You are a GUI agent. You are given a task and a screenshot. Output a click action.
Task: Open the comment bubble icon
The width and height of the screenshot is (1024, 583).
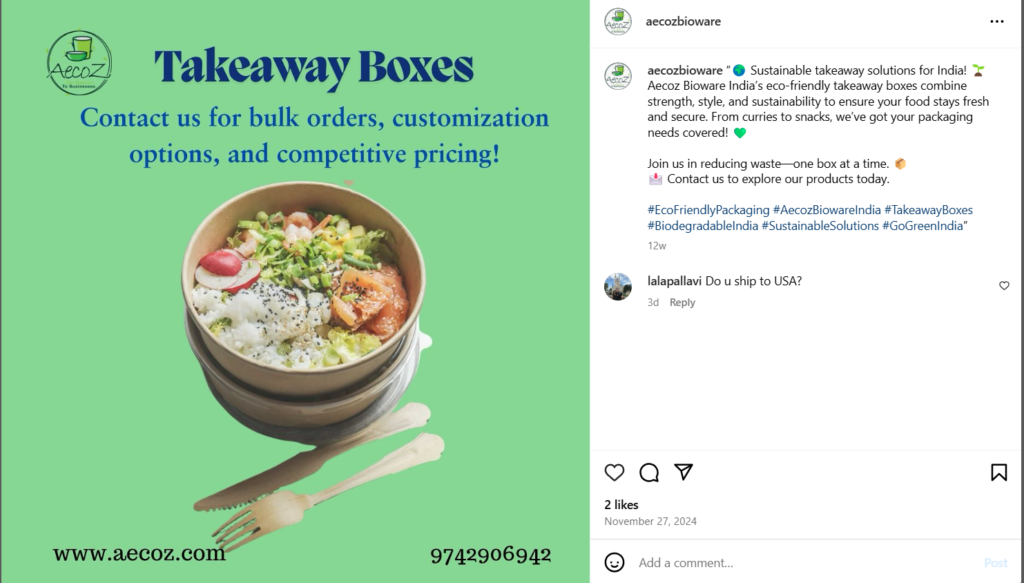[649, 472]
